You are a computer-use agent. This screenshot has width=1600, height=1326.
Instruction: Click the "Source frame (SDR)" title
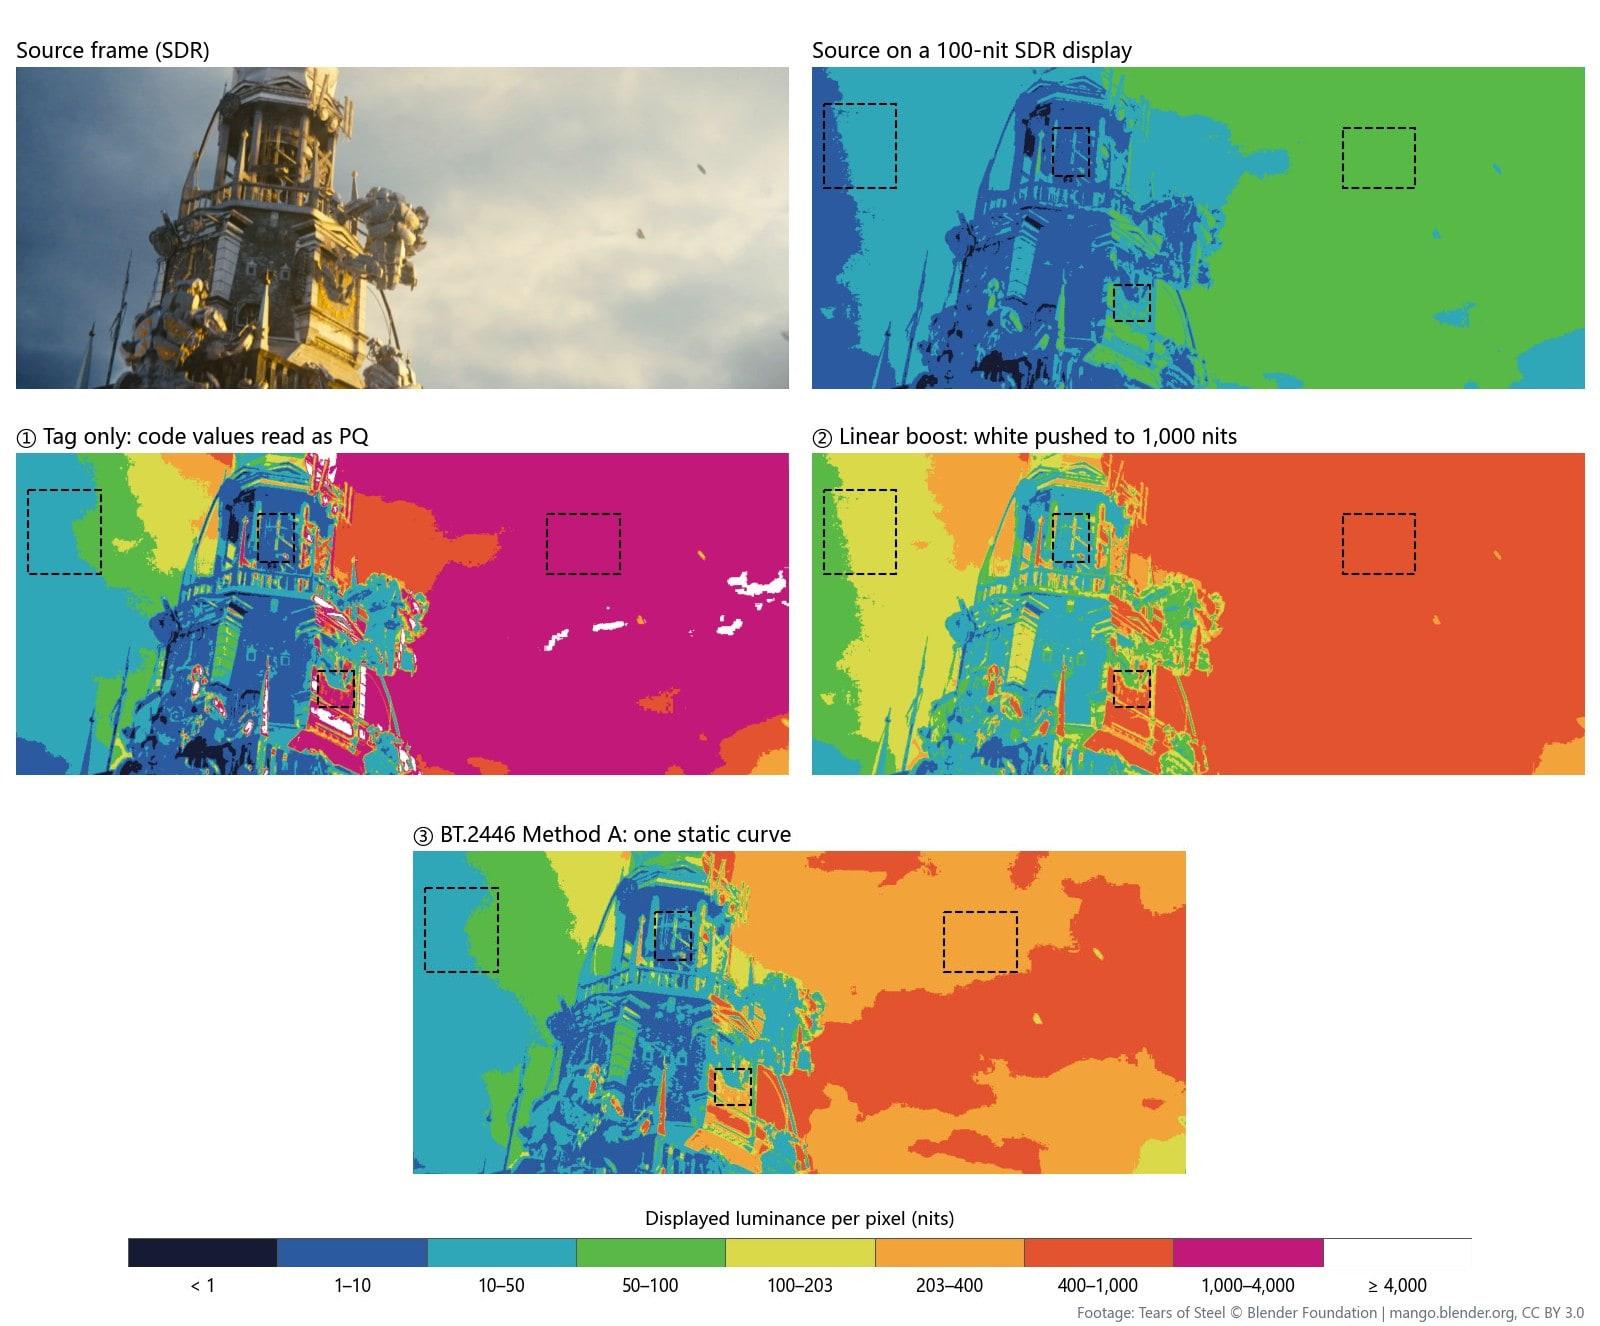tap(113, 50)
